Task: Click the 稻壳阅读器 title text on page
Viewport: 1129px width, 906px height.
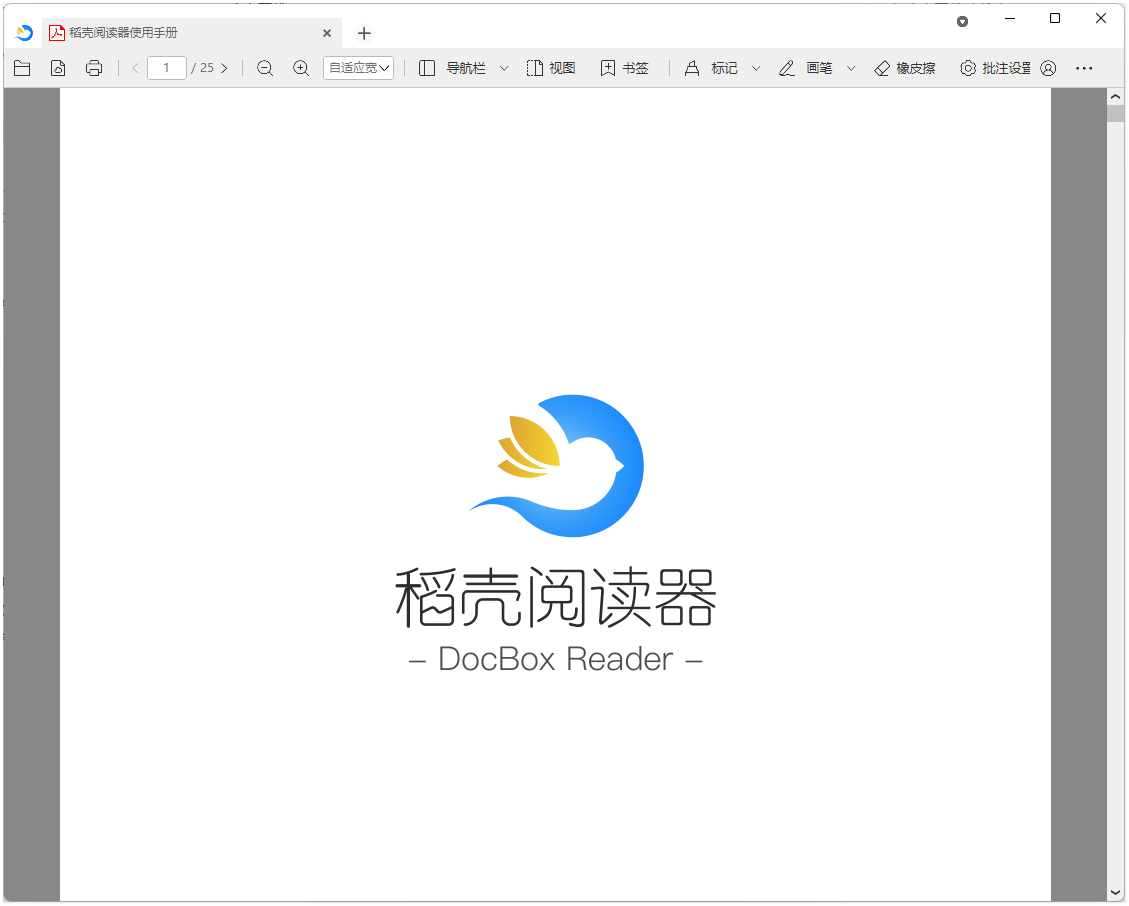Action: pyautogui.click(x=555, y=597)
